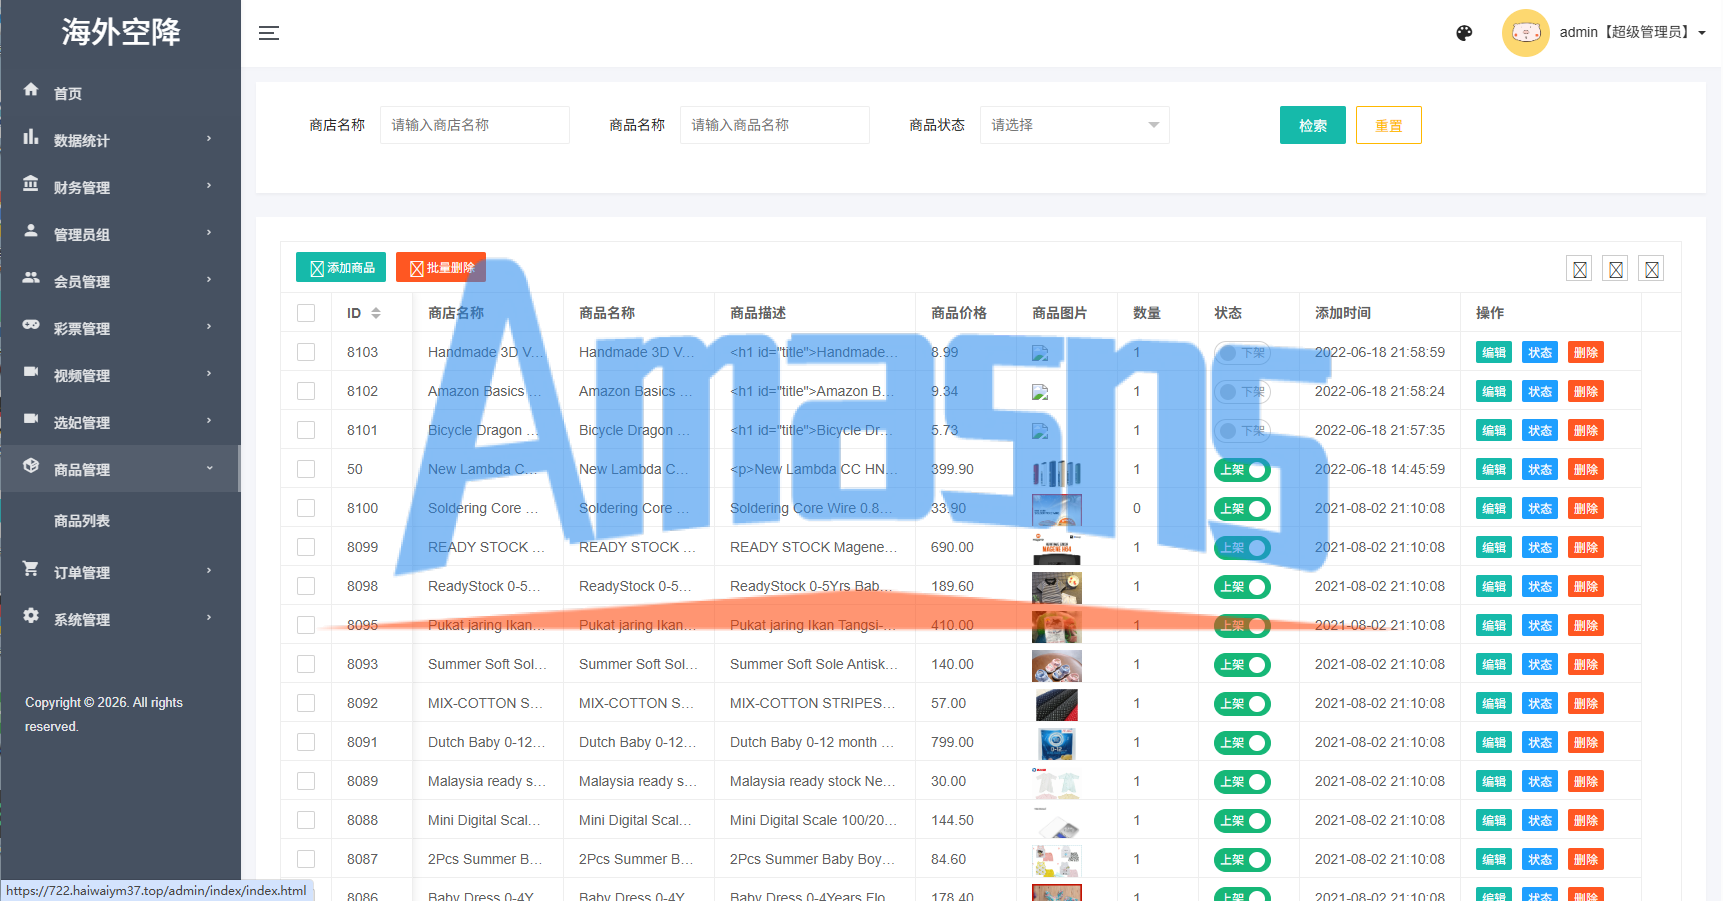Focus the 商店名称 input field

[475, 125]
